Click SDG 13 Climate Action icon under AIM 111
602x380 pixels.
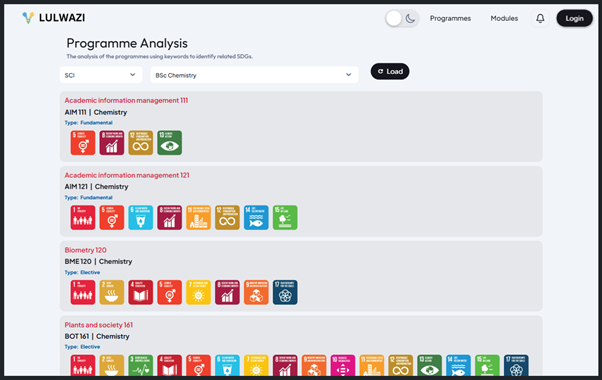[x=169, y=143]
